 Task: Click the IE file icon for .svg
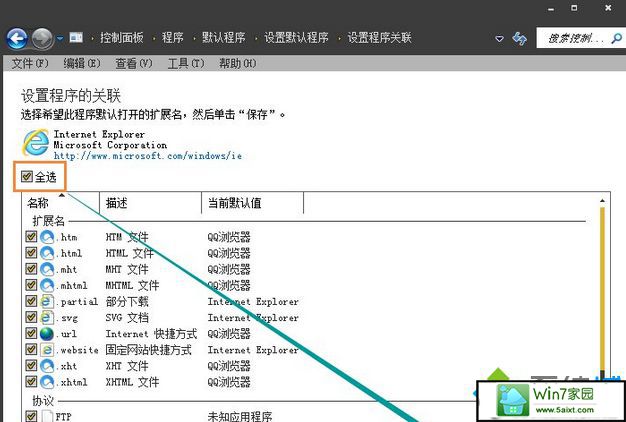pos(47,317)
